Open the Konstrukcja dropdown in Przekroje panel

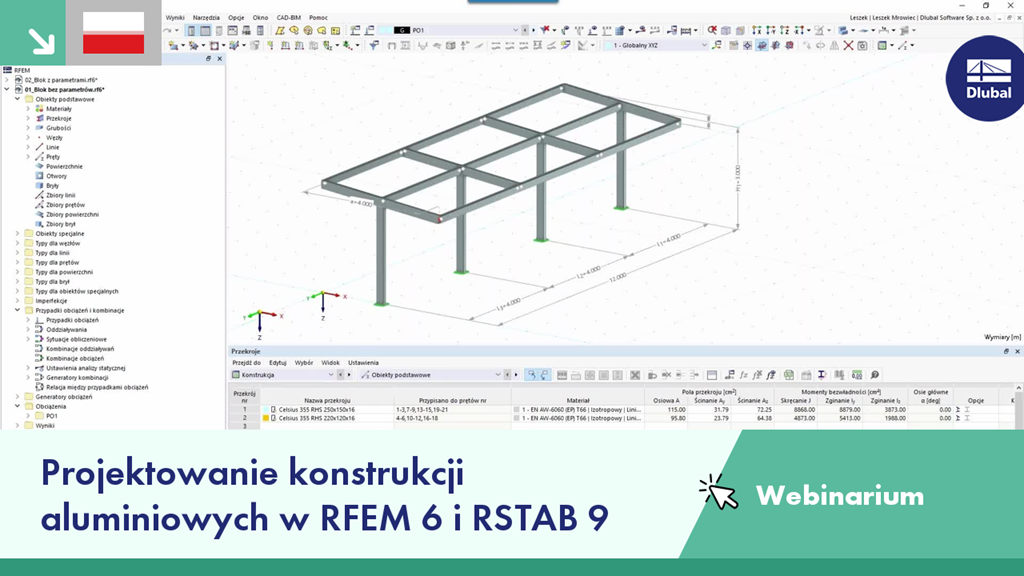point(330,375)
